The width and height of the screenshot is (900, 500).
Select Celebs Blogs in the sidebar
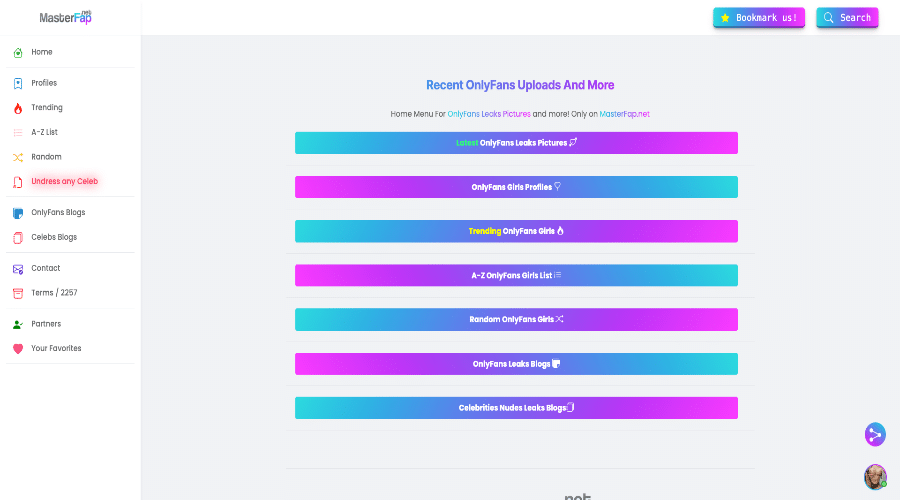click(x=53, y=237)
